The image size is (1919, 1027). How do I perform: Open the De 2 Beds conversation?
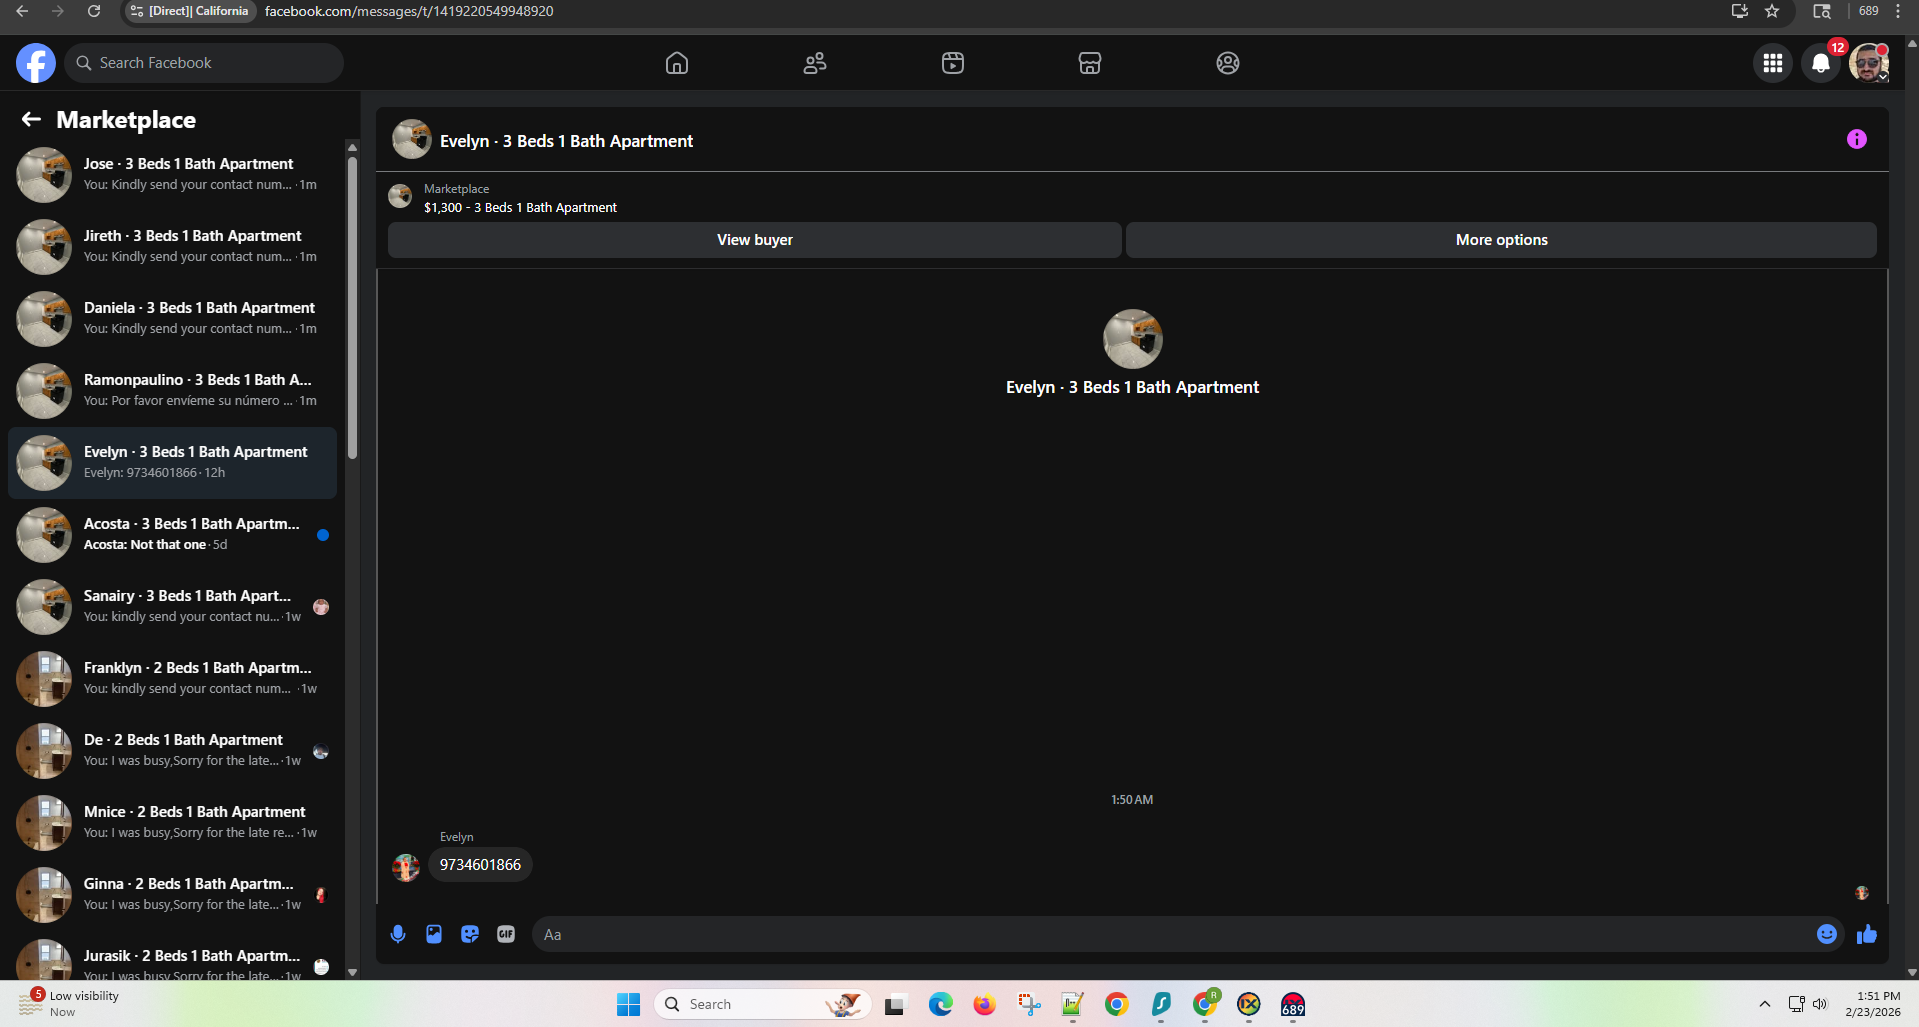(172, 750)
